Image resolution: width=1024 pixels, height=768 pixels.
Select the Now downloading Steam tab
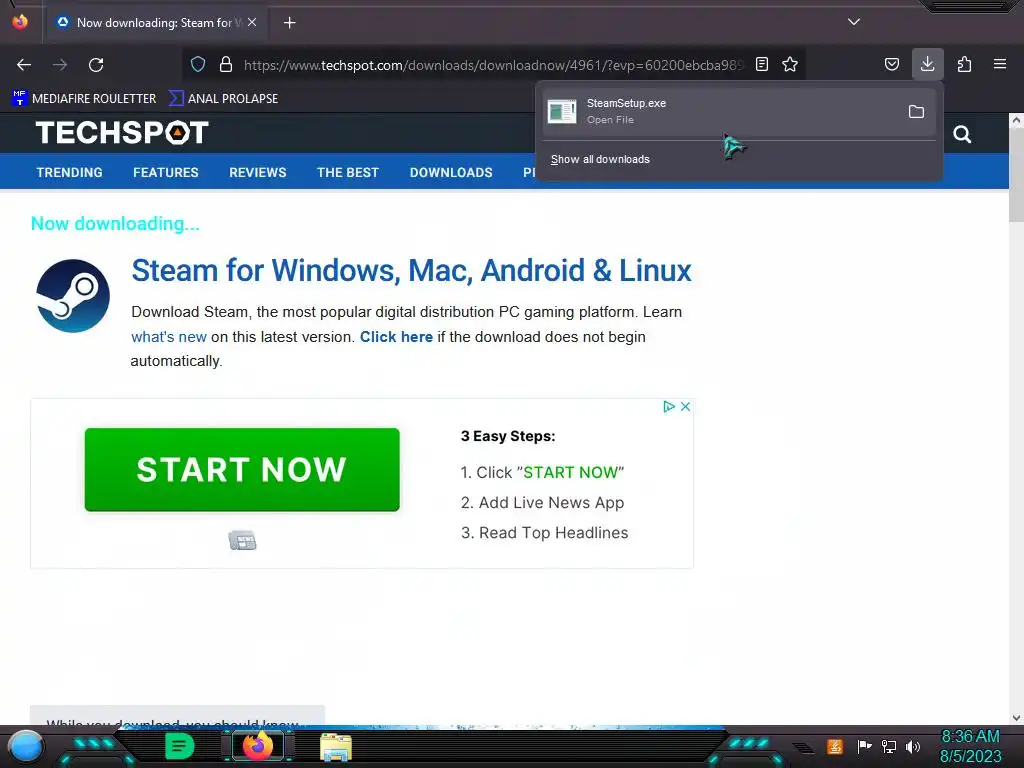pyautogui.click(x=157, y=23)
